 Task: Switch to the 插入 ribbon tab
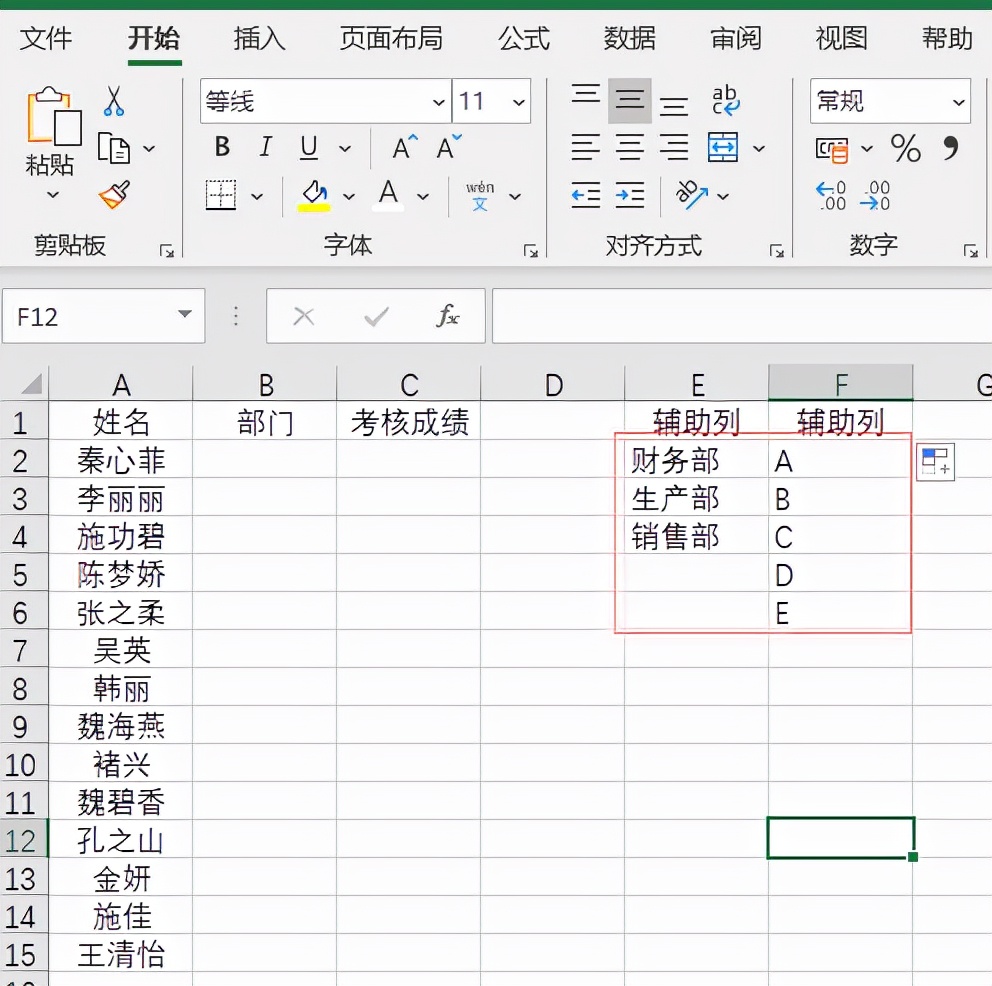pyautogui.click(x=259, y=39)
